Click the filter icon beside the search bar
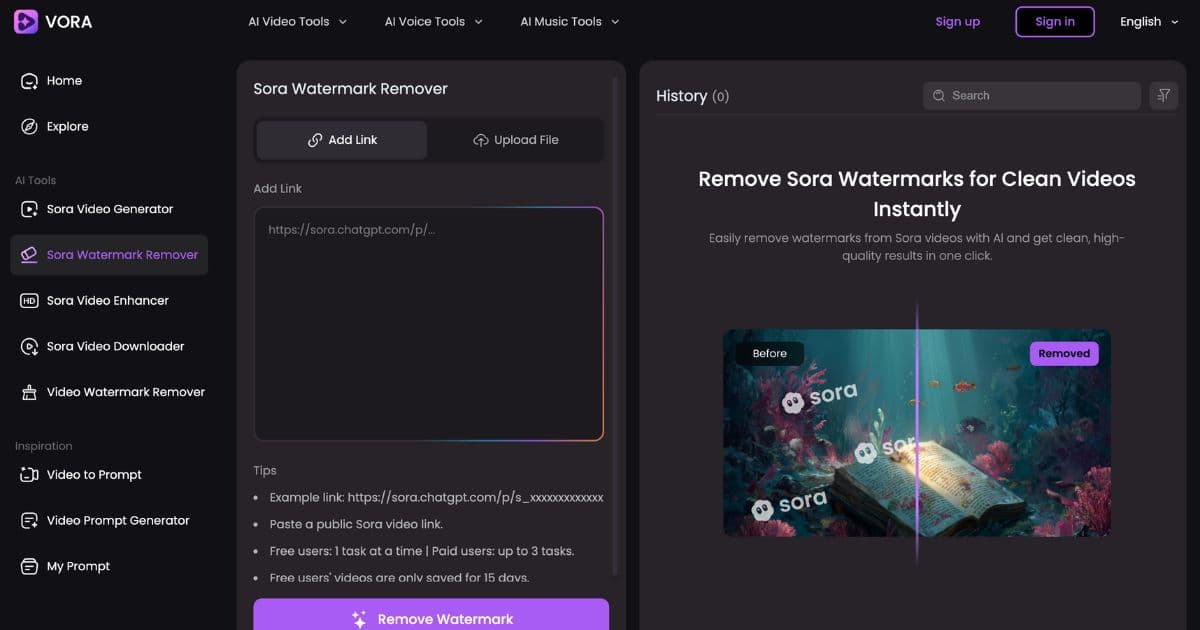 [x=1163, y=95]
